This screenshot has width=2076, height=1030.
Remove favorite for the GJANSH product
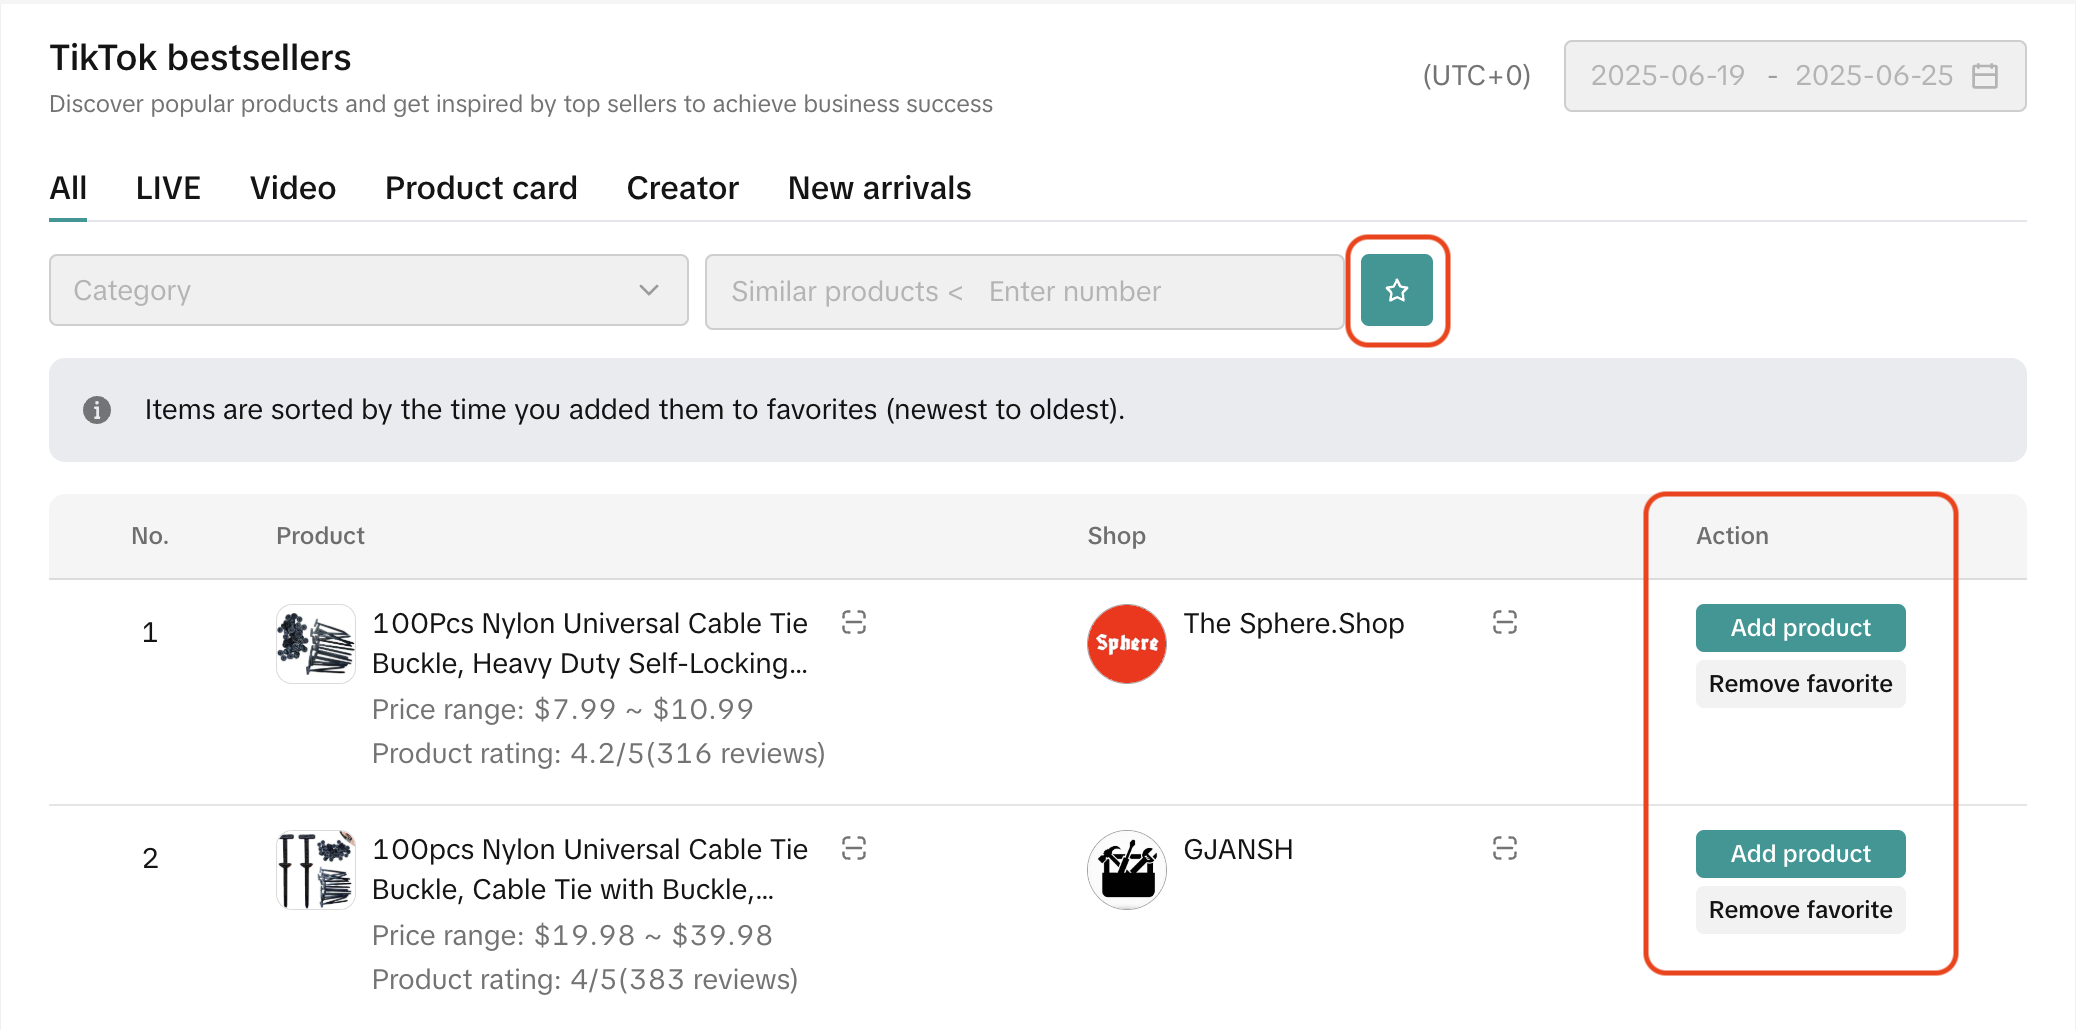[x=1800, y=910]
